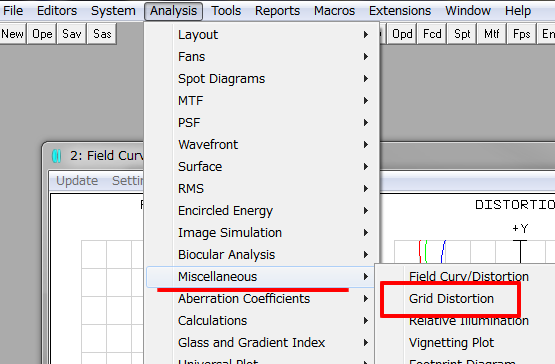Expand the Image Simulation submenu
The height and width of the screenshot is (364, 555).
pos(262,233)
